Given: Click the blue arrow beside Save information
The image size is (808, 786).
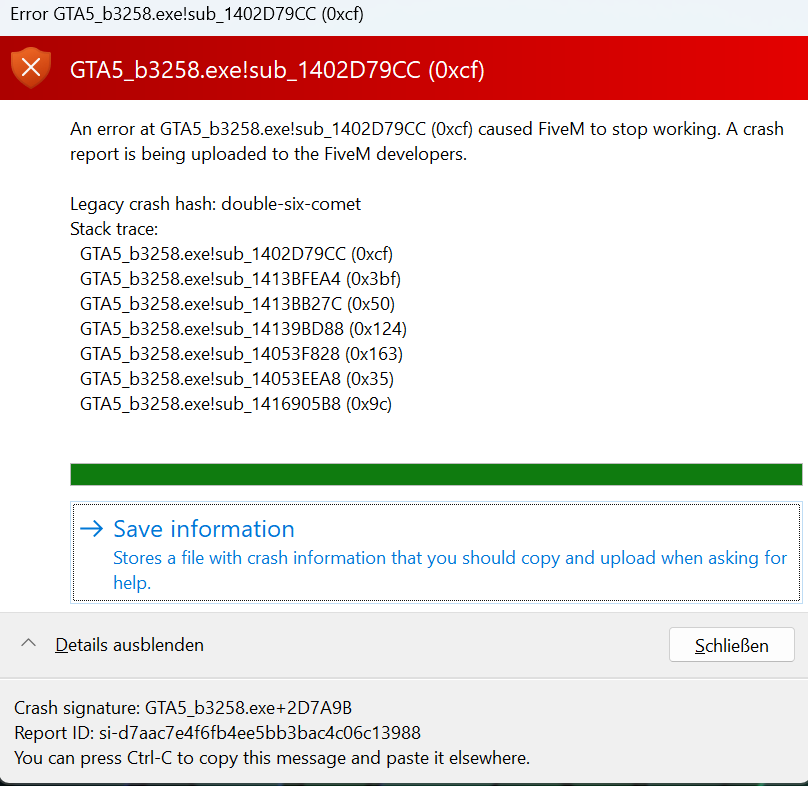Looking at the screenshot, I should click(91, 529).
